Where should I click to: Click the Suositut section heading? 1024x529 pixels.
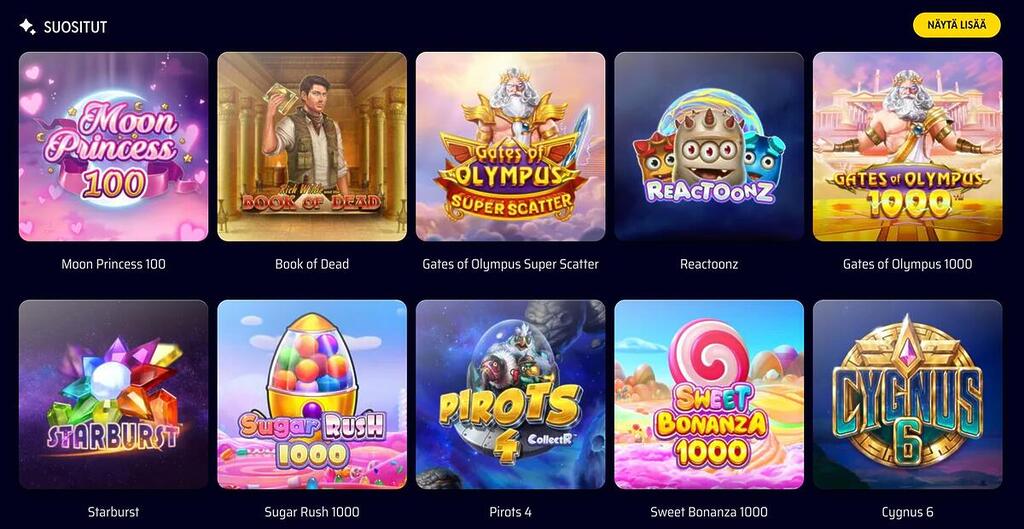point(75,27)
